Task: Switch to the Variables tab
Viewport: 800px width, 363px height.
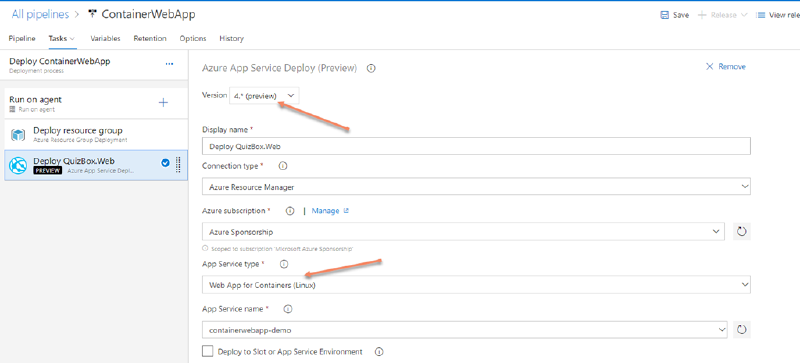Action: click(x=105, y=38)
